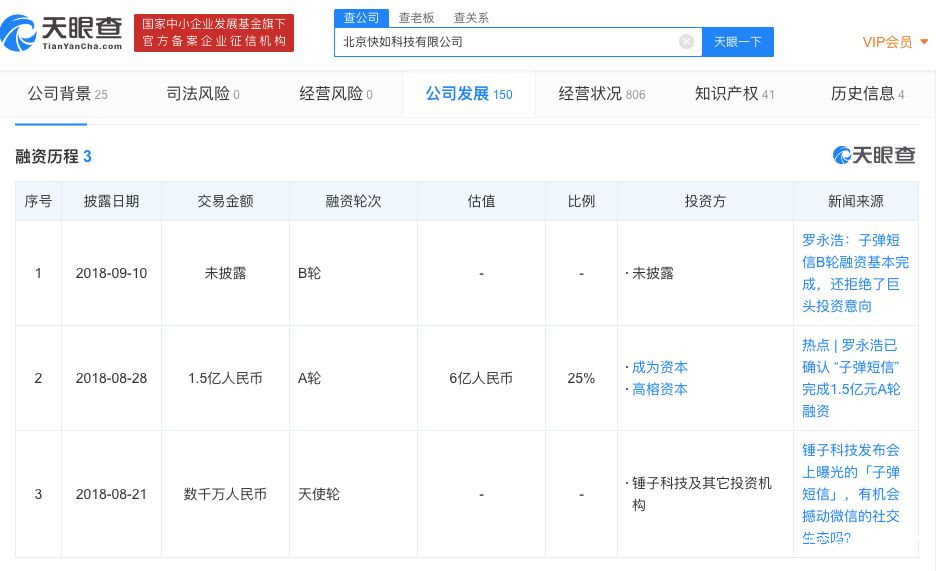Open the 知识产权 tab

click(734, 94)
